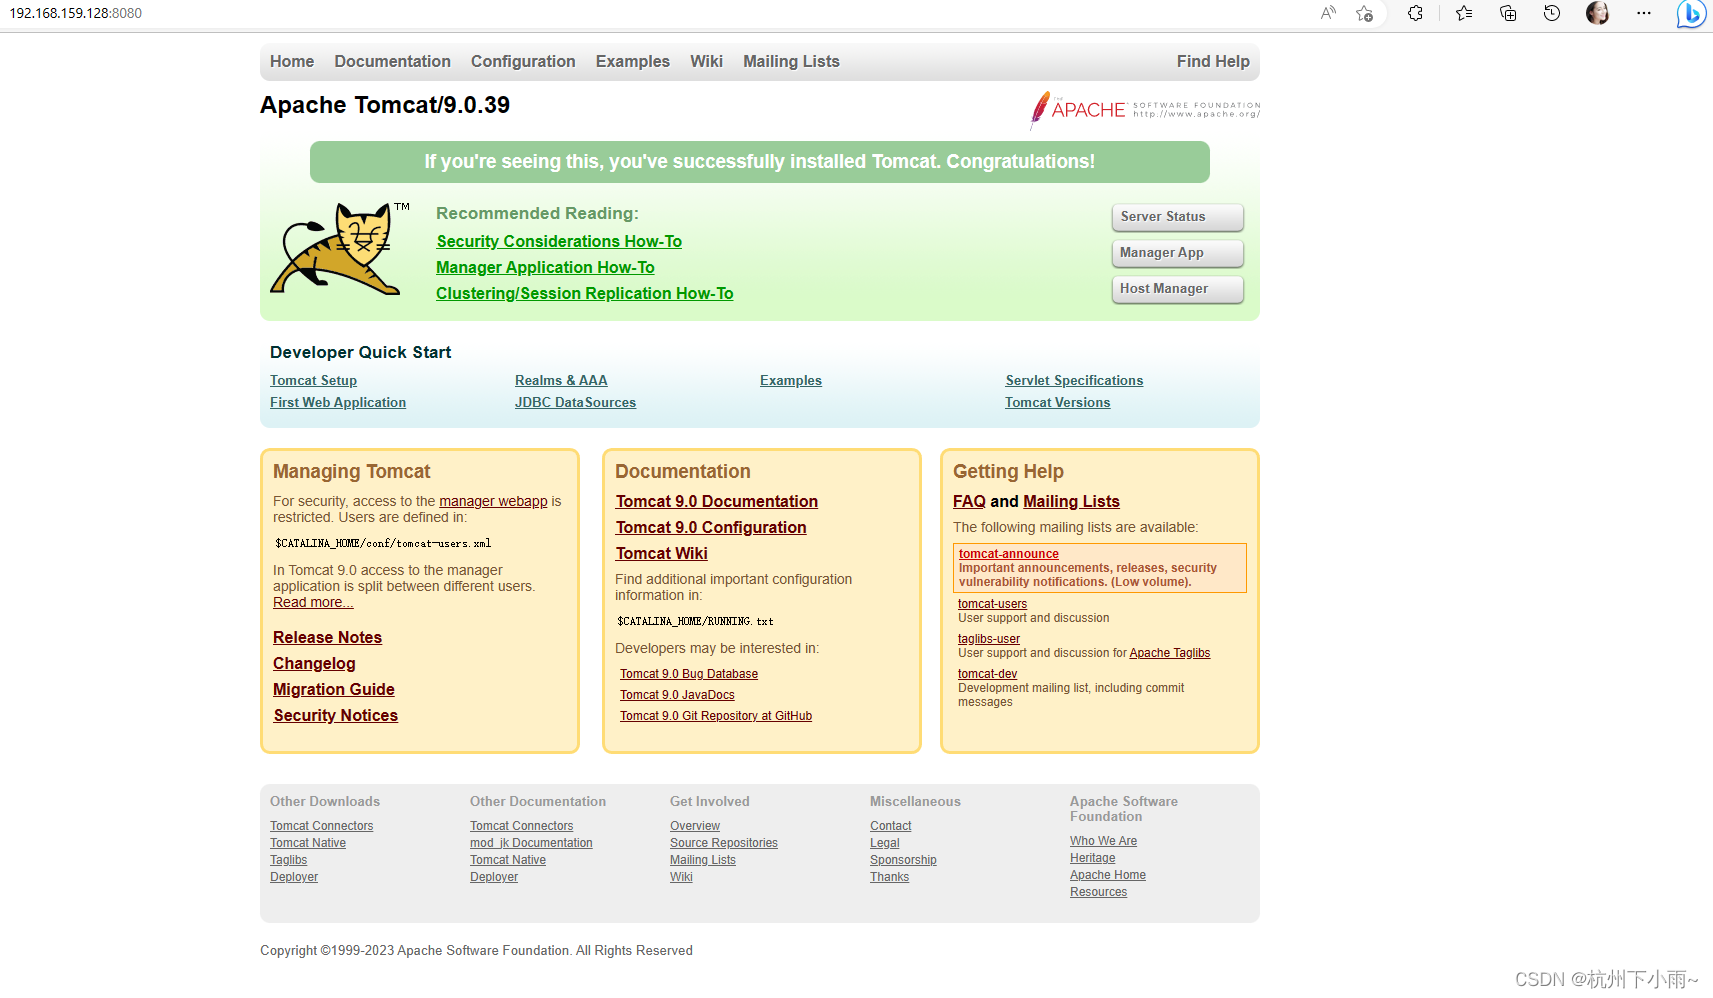Screen dimensions: 1713x998
Task: Open the Apache Taglibs link
Action: point(1170,653)
